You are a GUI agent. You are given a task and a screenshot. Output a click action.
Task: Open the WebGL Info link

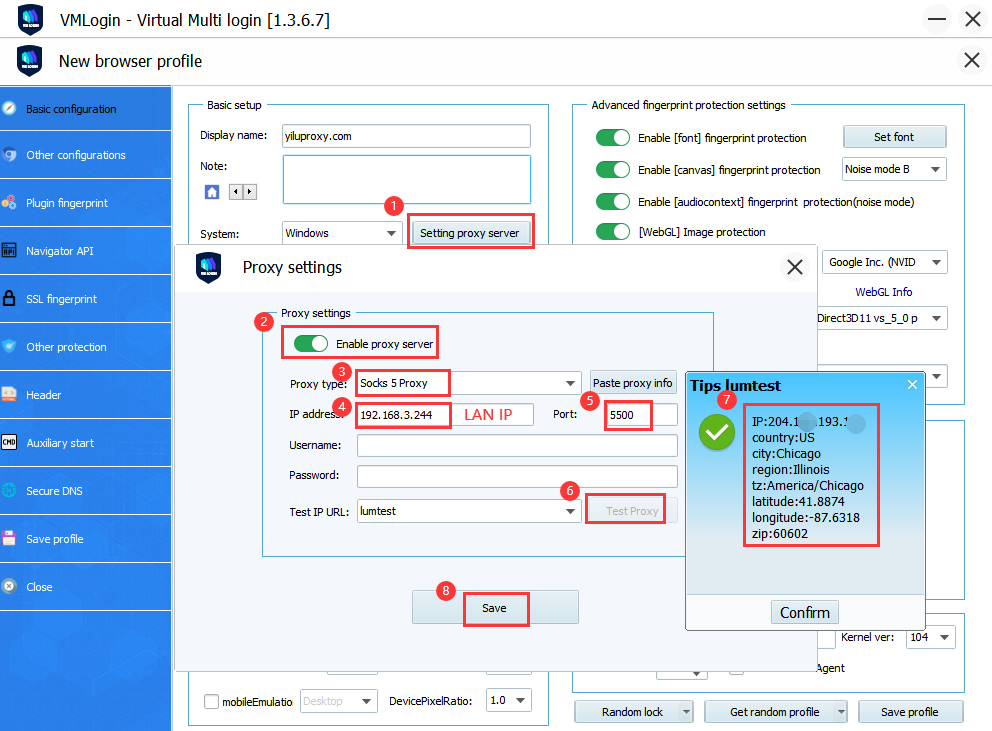(883, 292)
